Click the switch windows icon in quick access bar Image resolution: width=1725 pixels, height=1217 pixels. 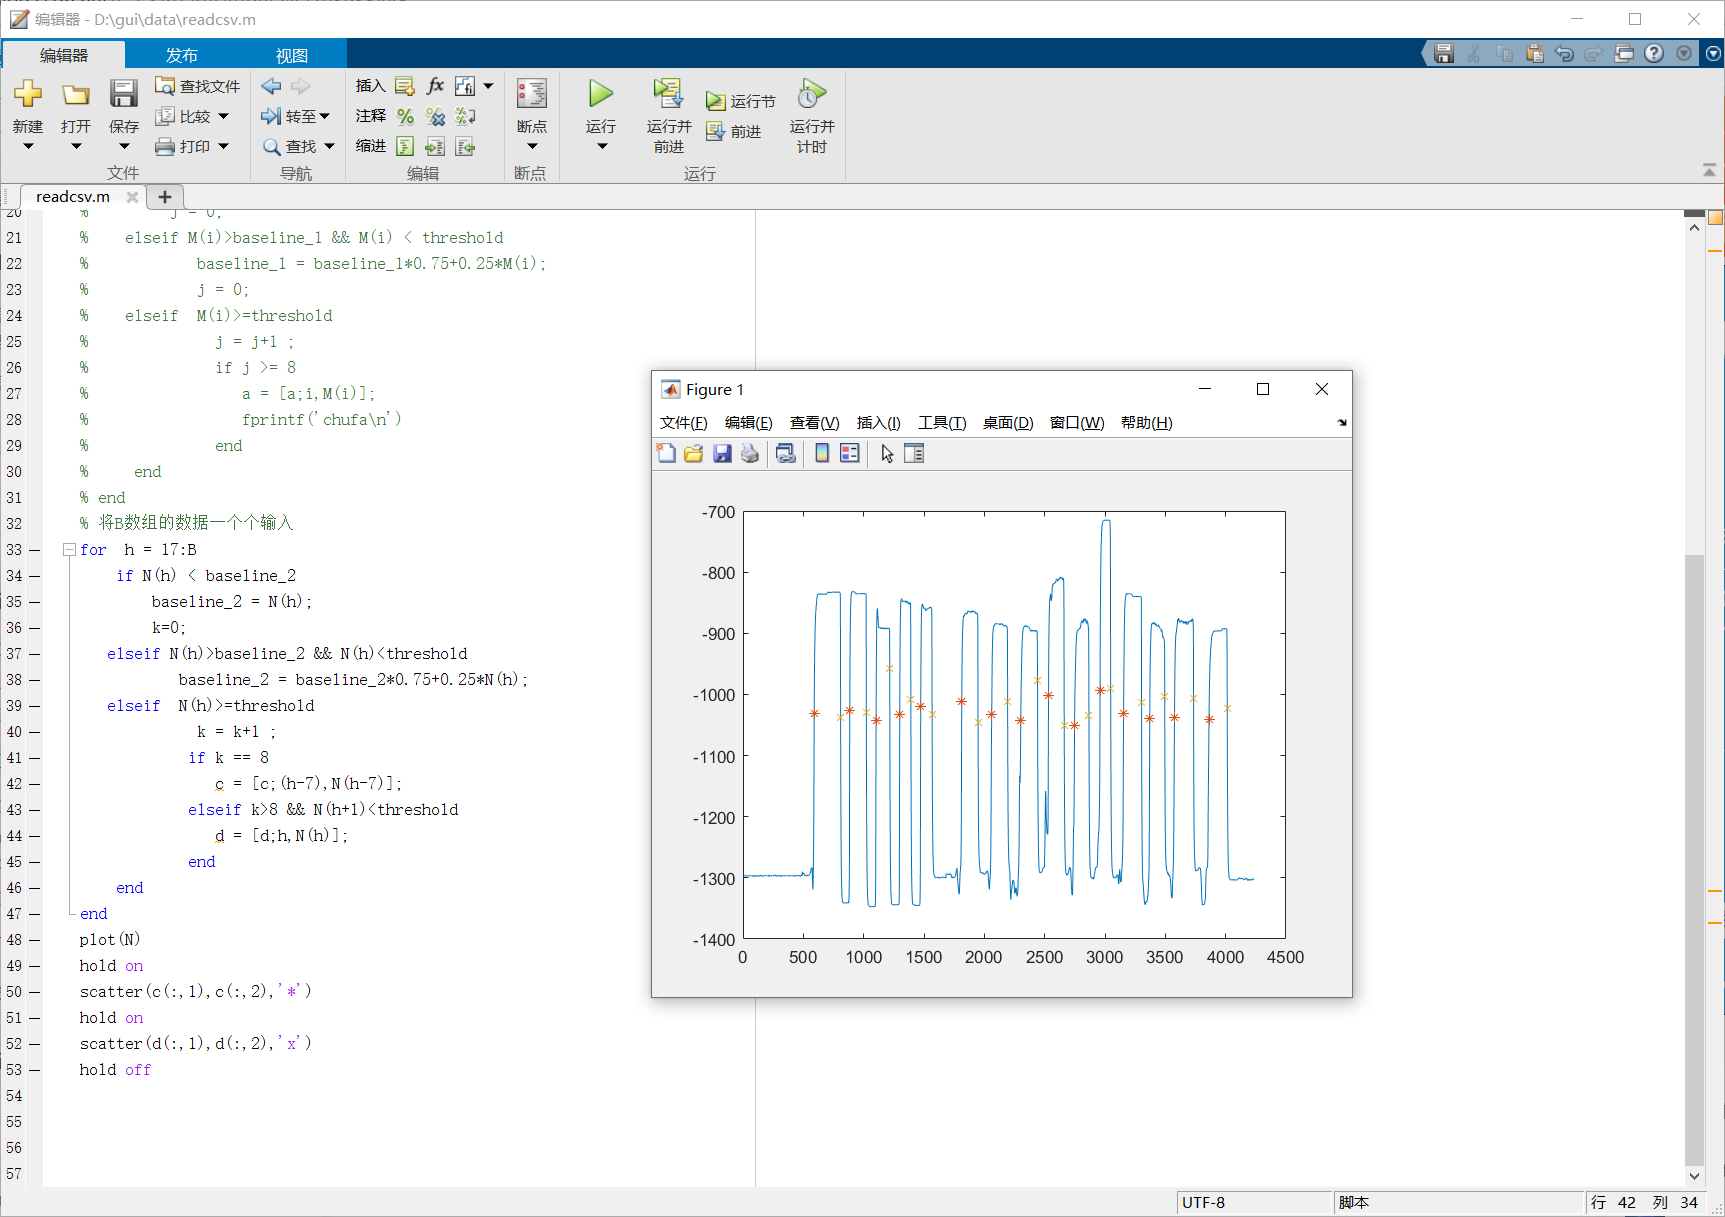pyautogui.click(x=1625, y=54)
